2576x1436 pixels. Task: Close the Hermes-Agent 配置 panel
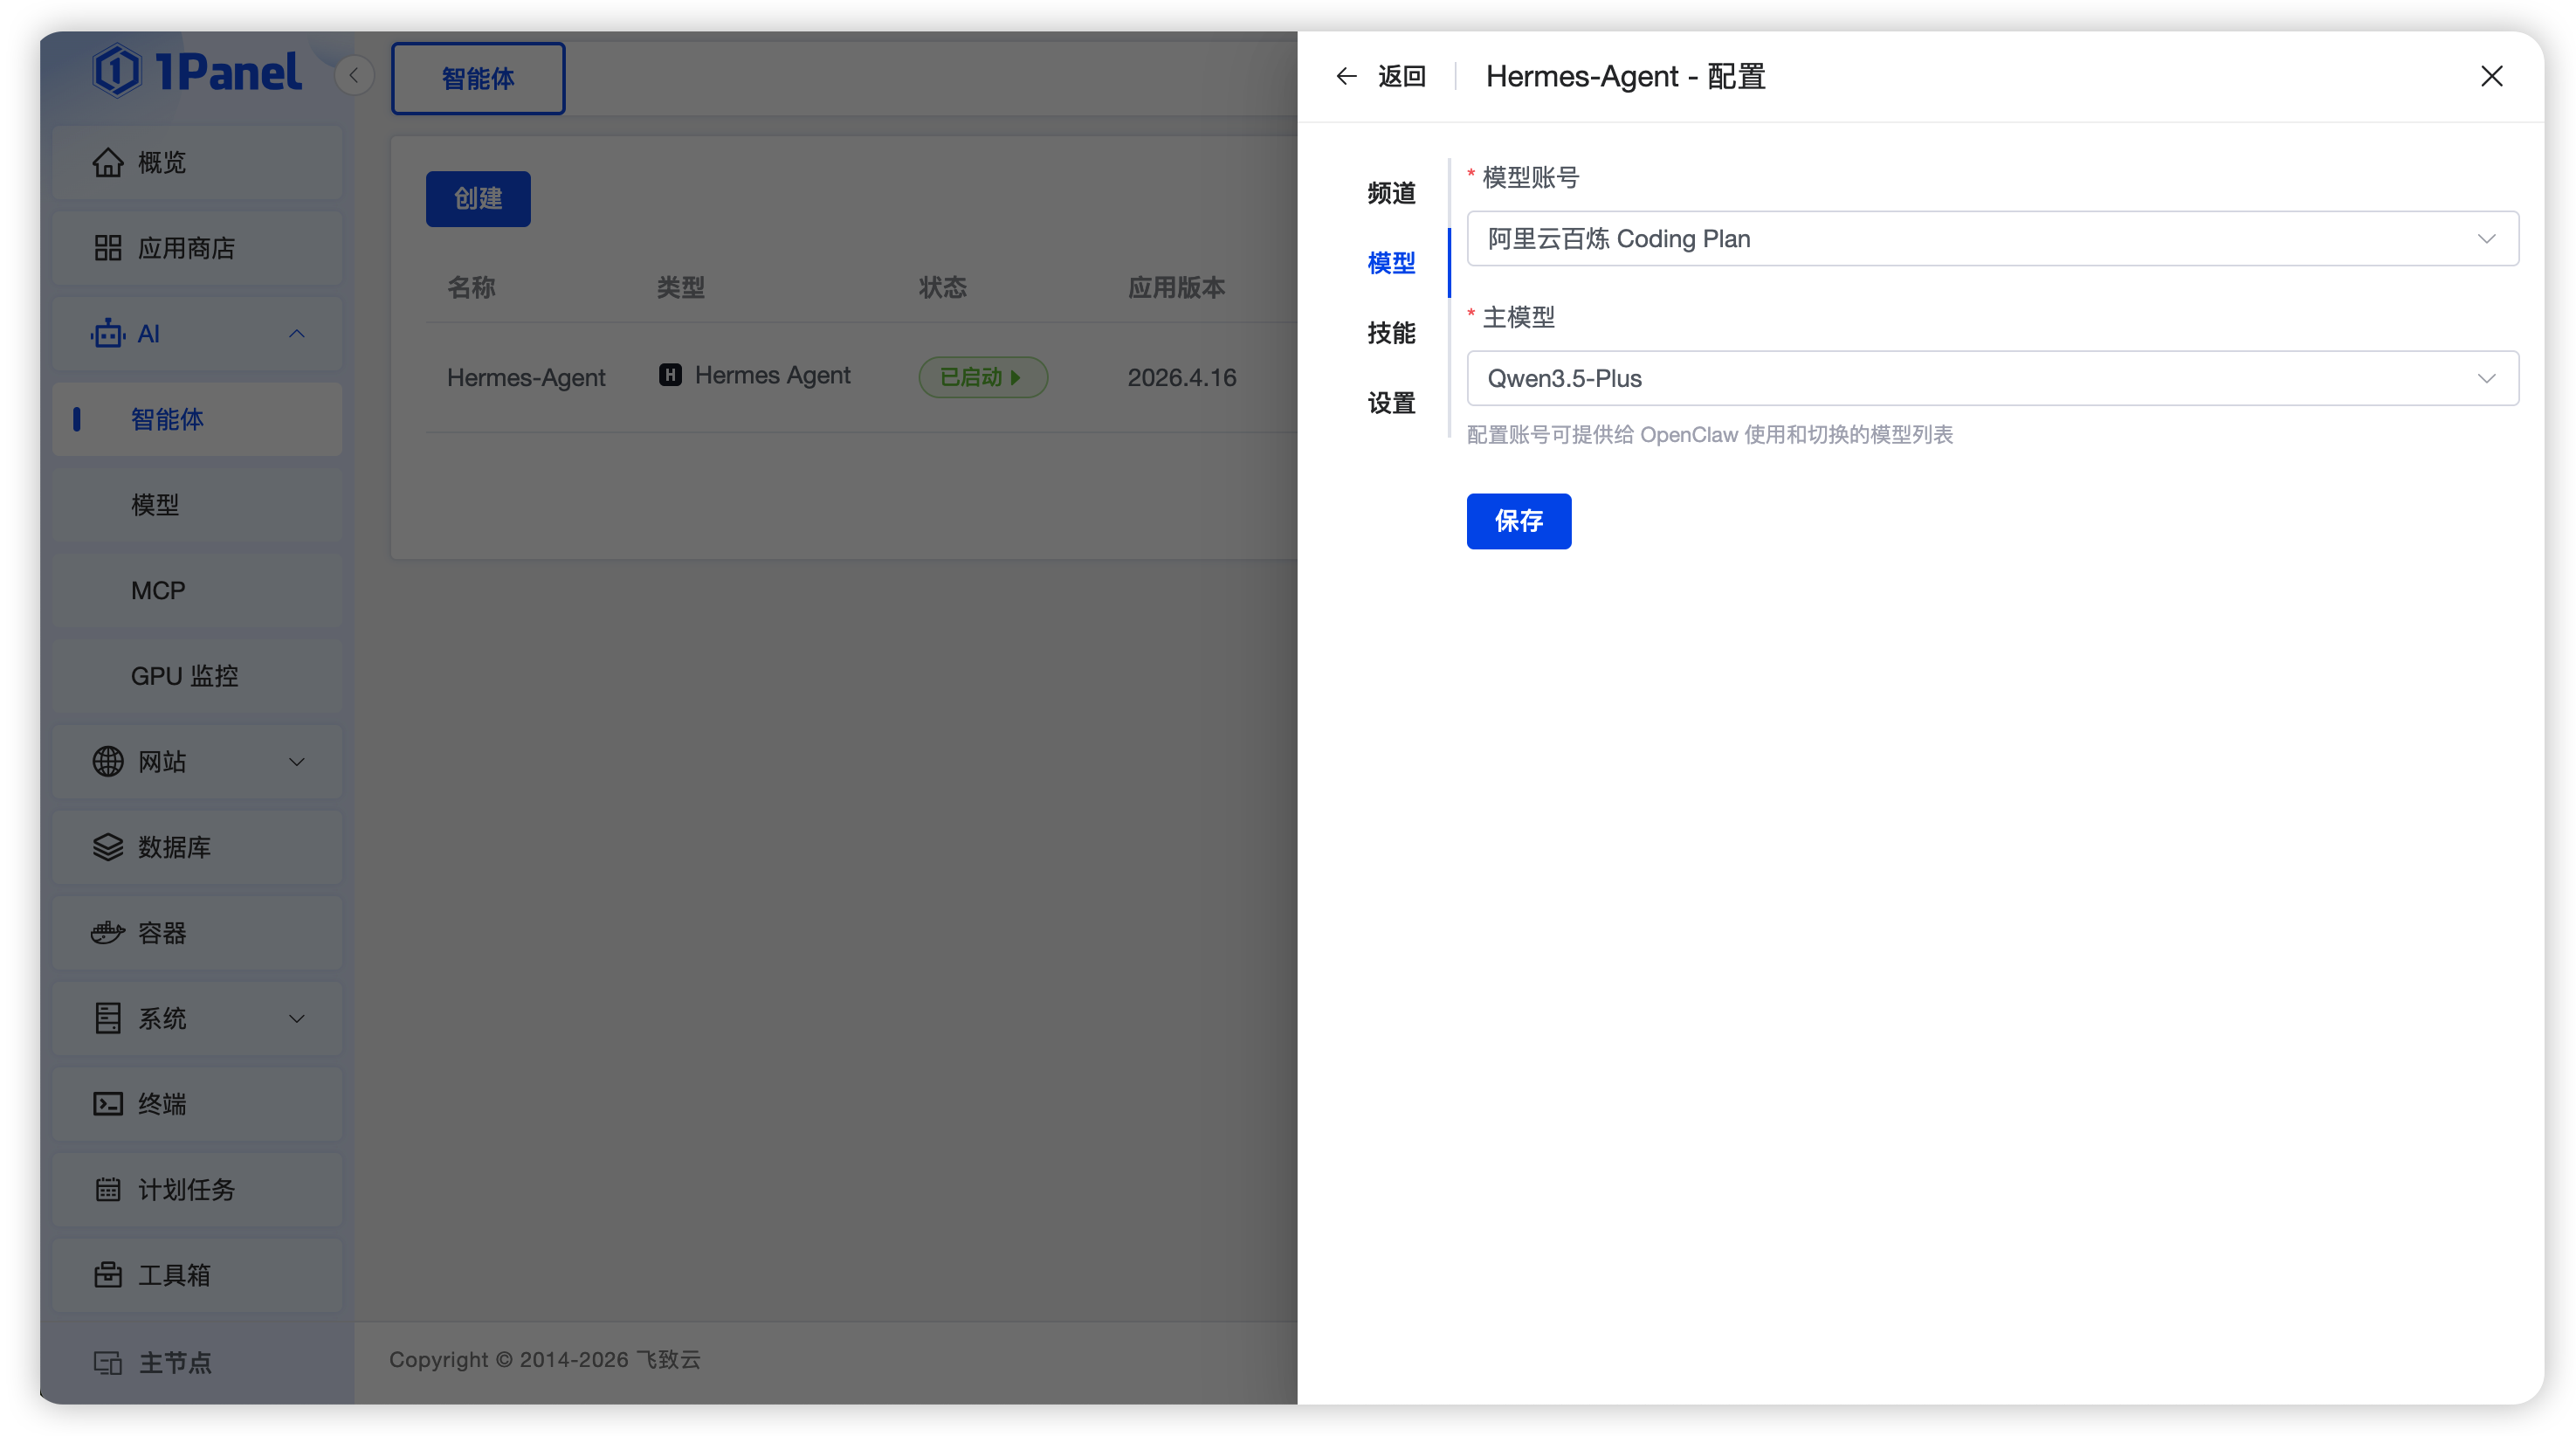tap(2492, 76)
